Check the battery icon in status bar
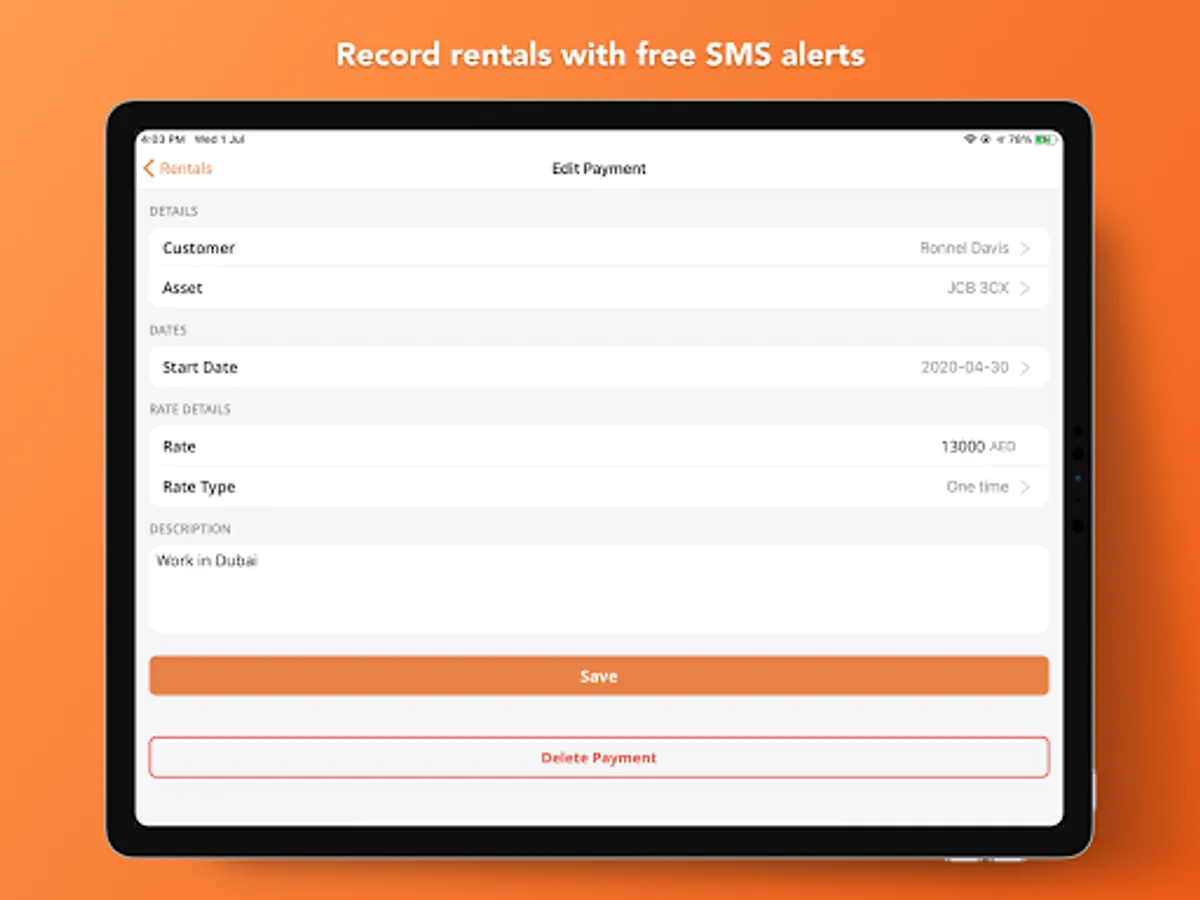 pos(1045,139)
